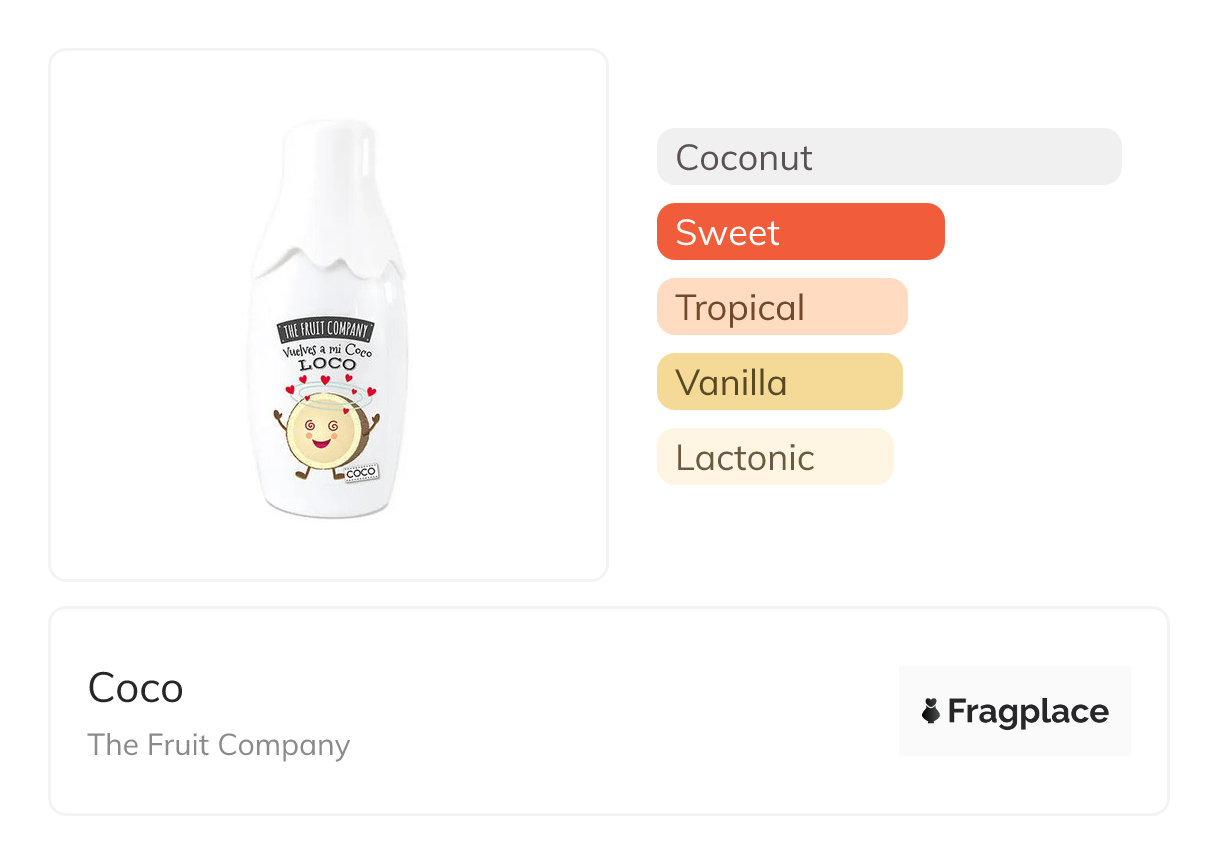Click The Fruit Company banner on bottle
The width and height of the screenshot is (1218, 864).
point(326,331)
